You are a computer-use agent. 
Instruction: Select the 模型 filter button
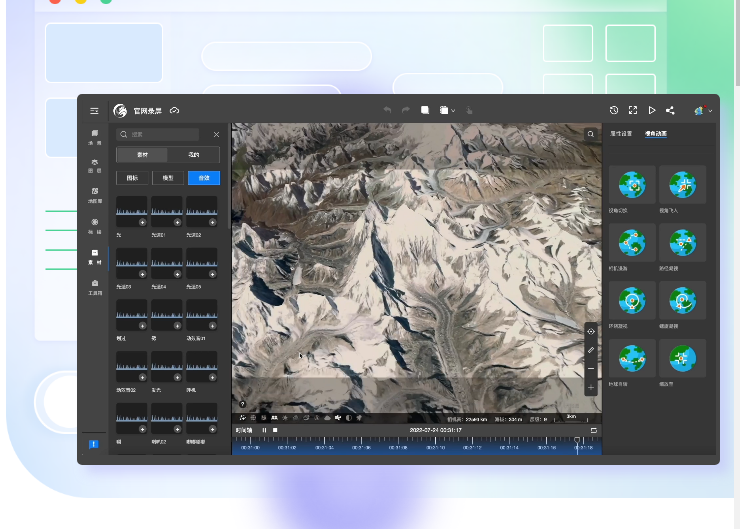[168, 178]
